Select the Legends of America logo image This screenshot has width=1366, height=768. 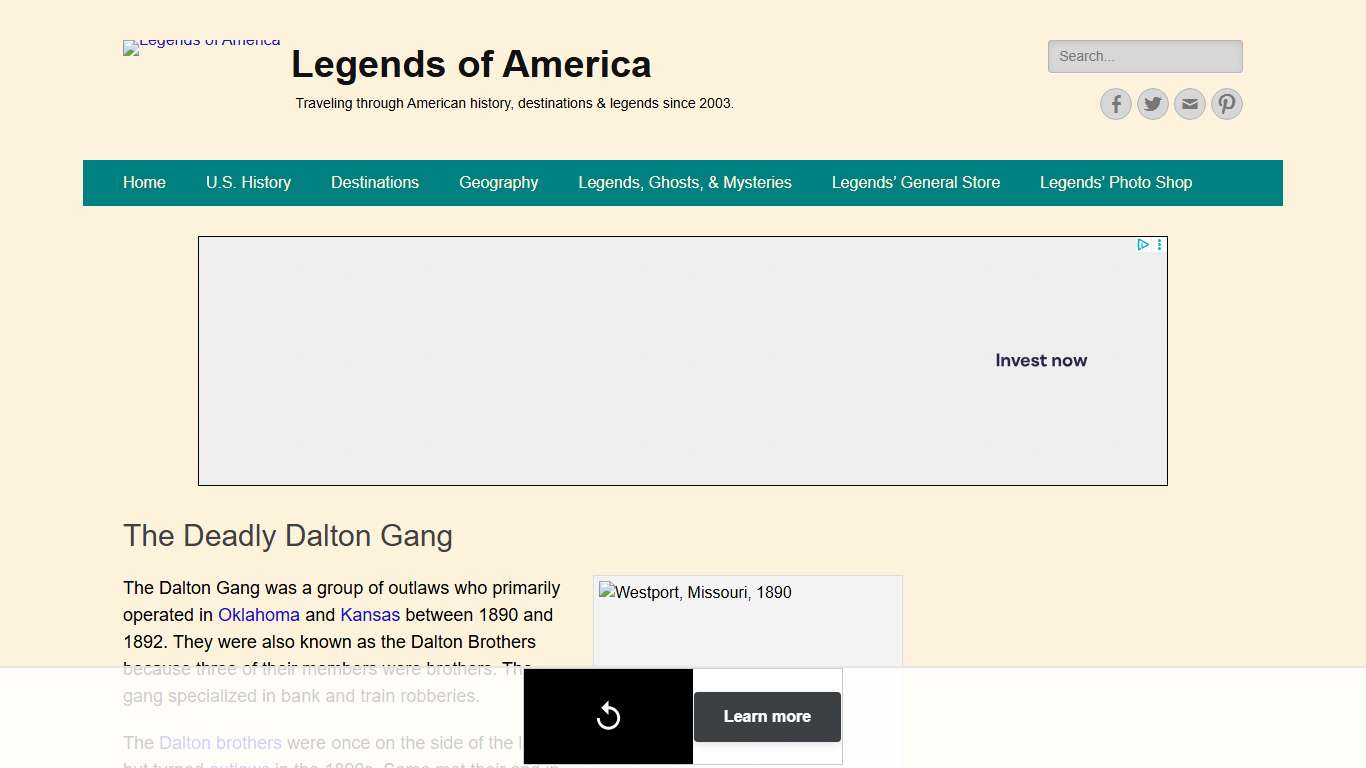coord(201,47)
